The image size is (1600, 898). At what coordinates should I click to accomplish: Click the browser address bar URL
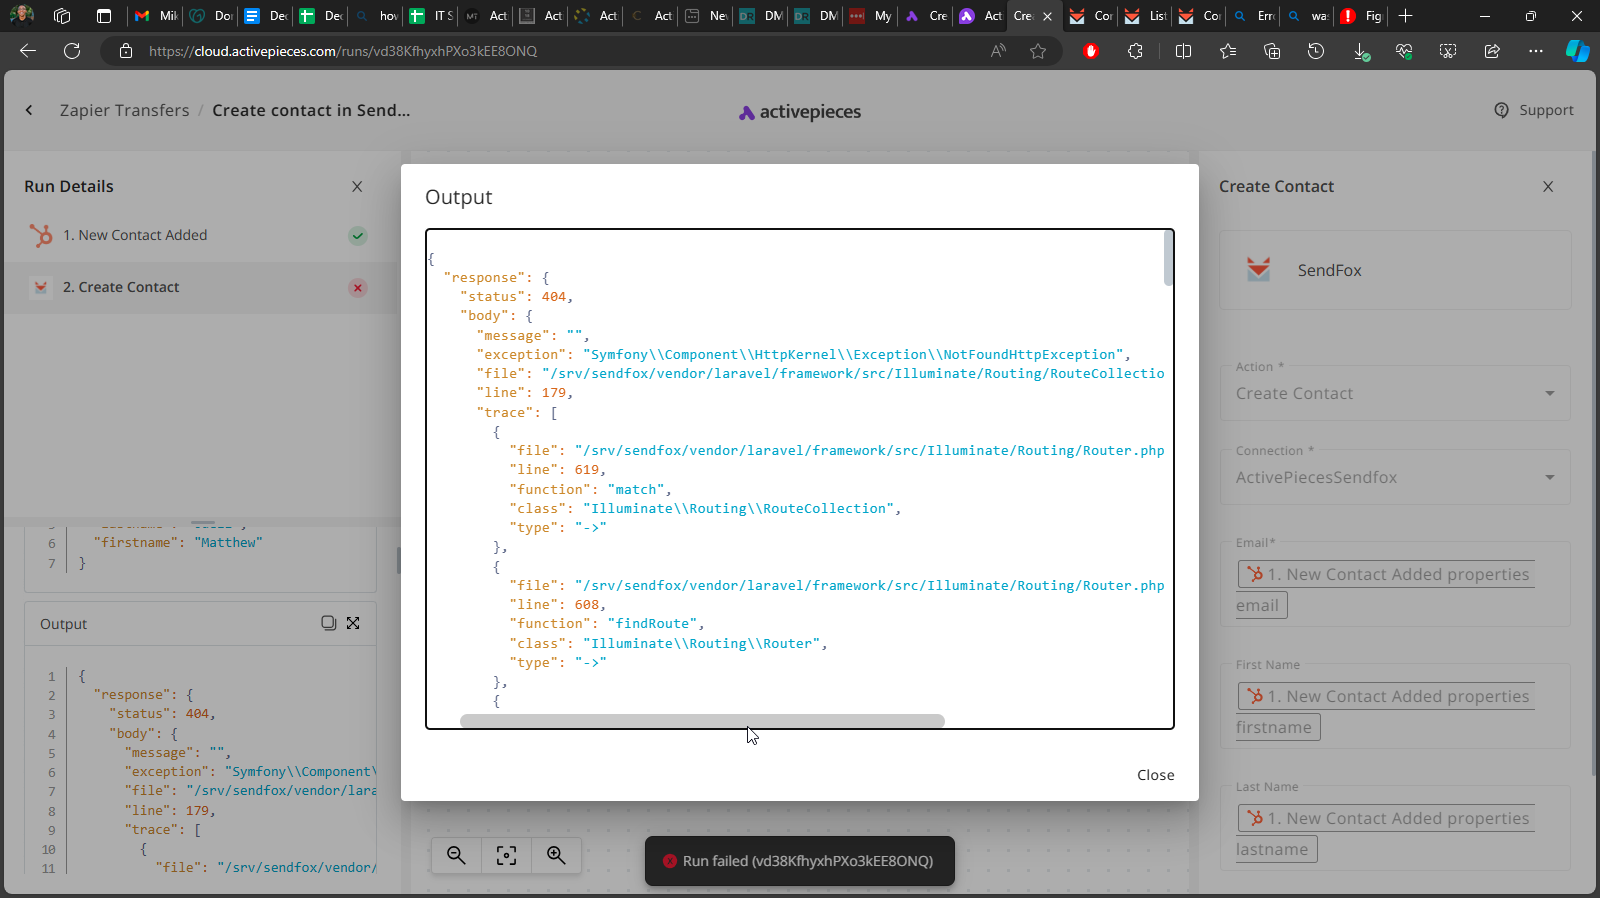point(343,51)
